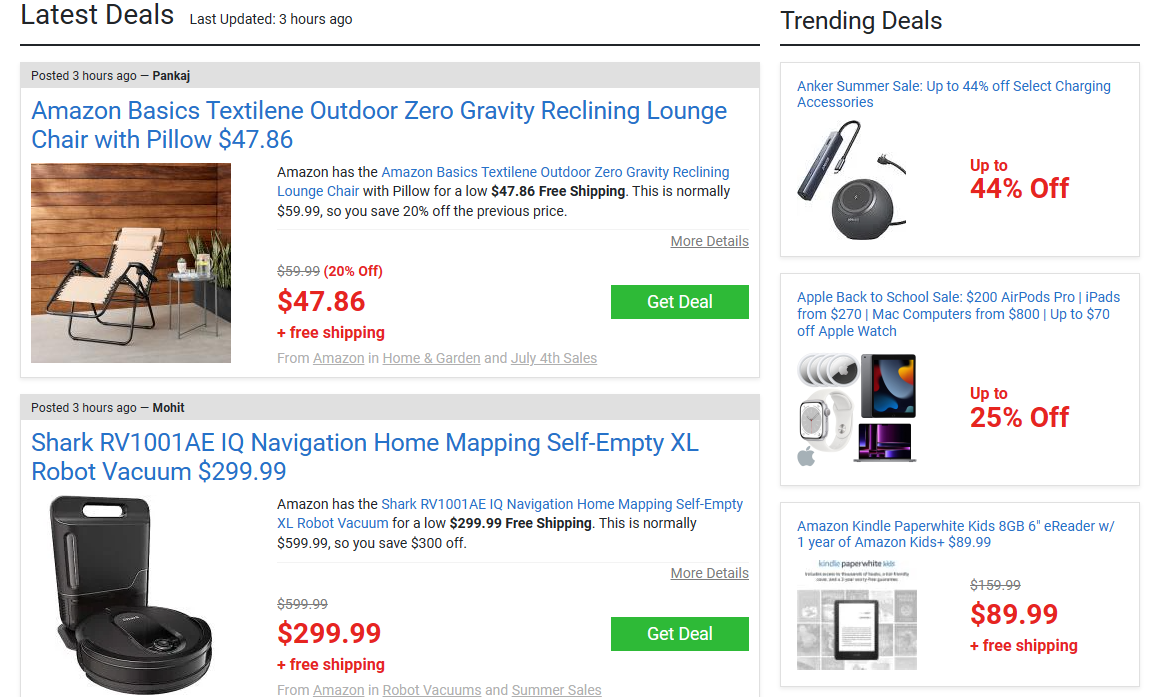1161x697 pixels.
Task: Click Get Deal for the lounge chair
Action: 680,302
